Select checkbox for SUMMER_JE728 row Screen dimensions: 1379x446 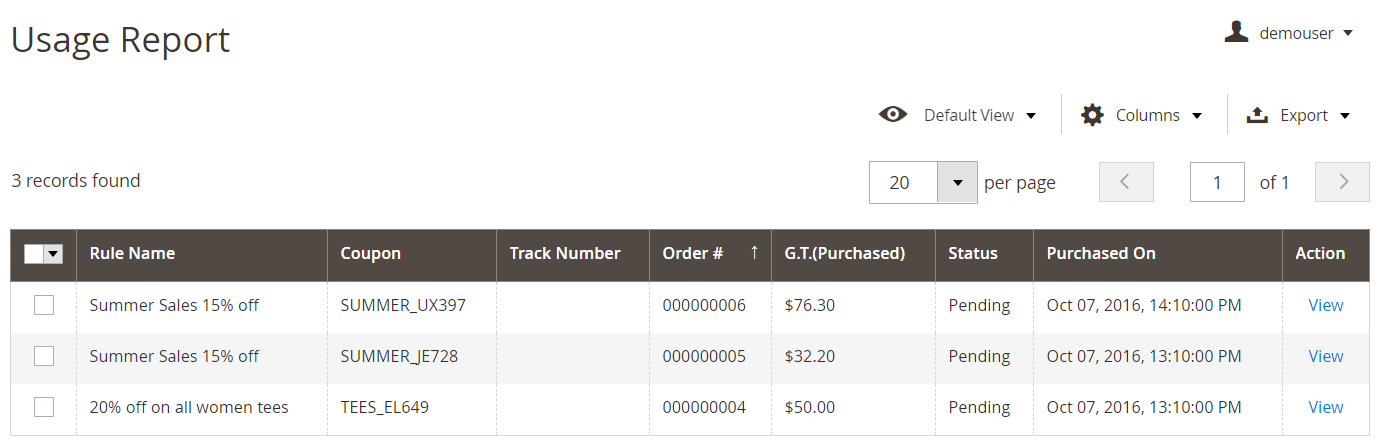point(44,356)
